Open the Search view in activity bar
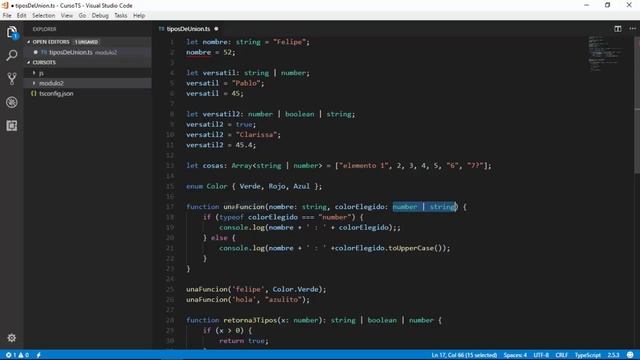640x360 pixels. pos(12,55)
